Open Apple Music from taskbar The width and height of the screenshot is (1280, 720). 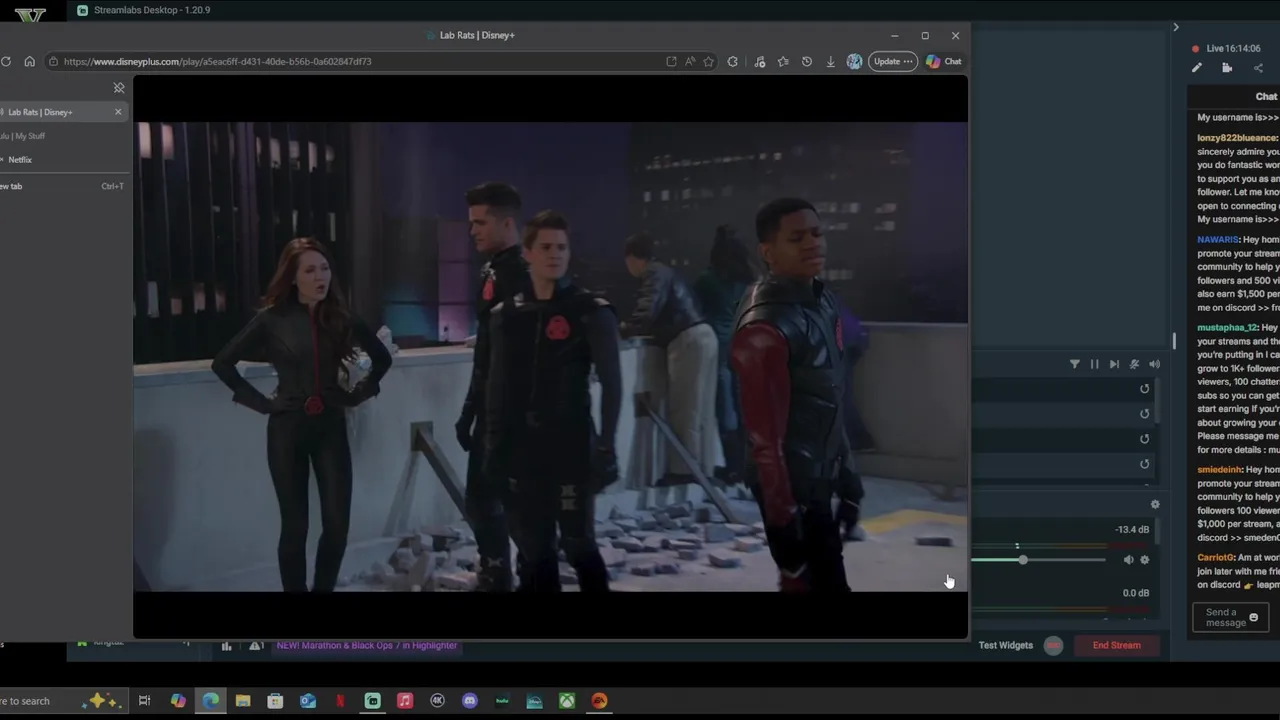(x=405, y=701)
